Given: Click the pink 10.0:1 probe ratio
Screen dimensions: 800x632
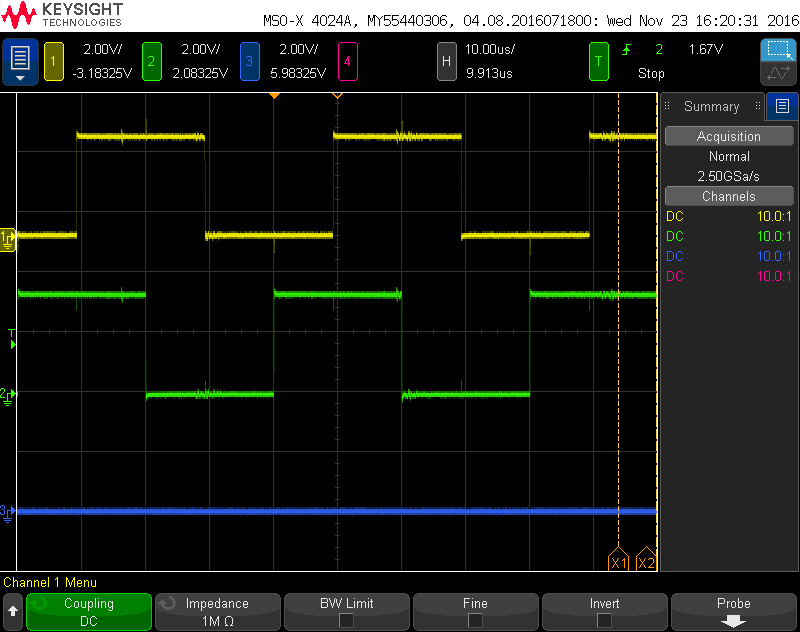Looking at the screenshot, I should [x=774, y=276].
